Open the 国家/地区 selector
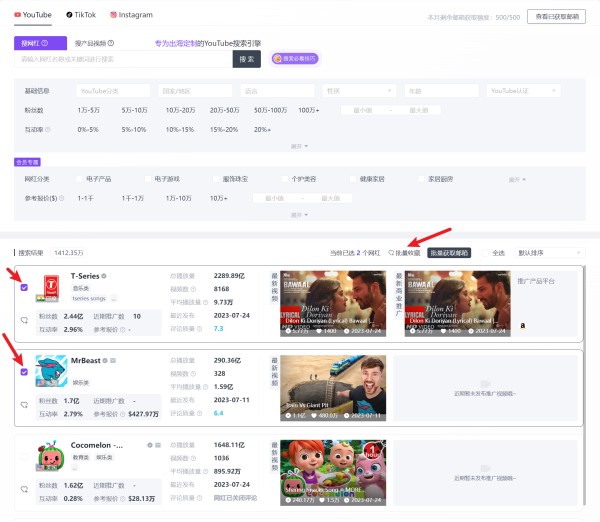 click(x=195, y=91)
